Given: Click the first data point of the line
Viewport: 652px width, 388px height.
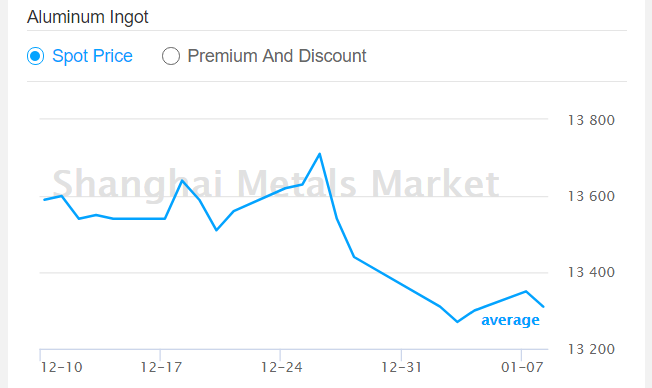Looking at the screenshot, I should tap(44, 200).
